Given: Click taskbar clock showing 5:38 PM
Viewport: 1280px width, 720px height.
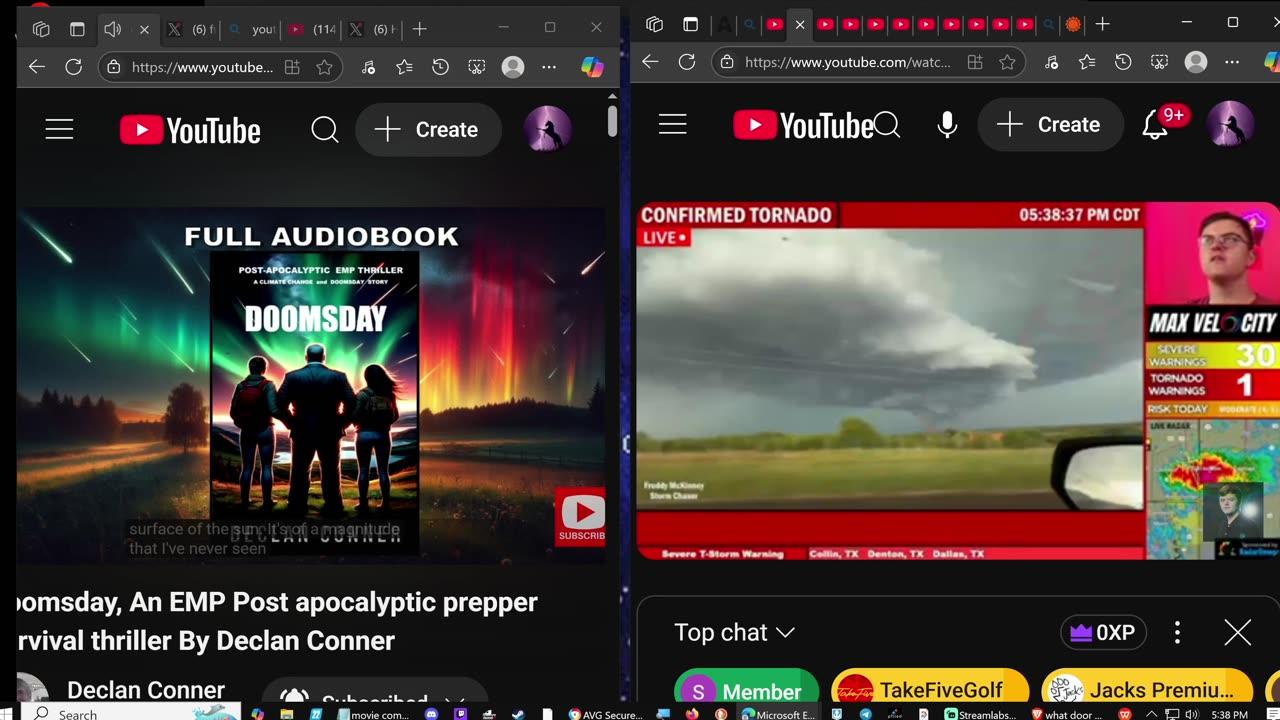Looking at the screenshot, I should pos(1228,714).
